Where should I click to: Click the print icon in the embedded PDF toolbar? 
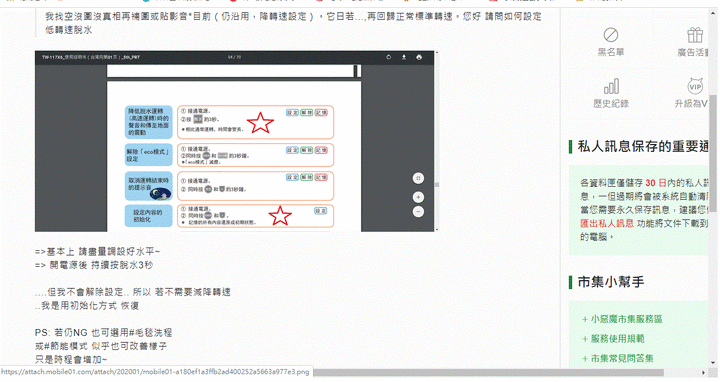[419, 57]
